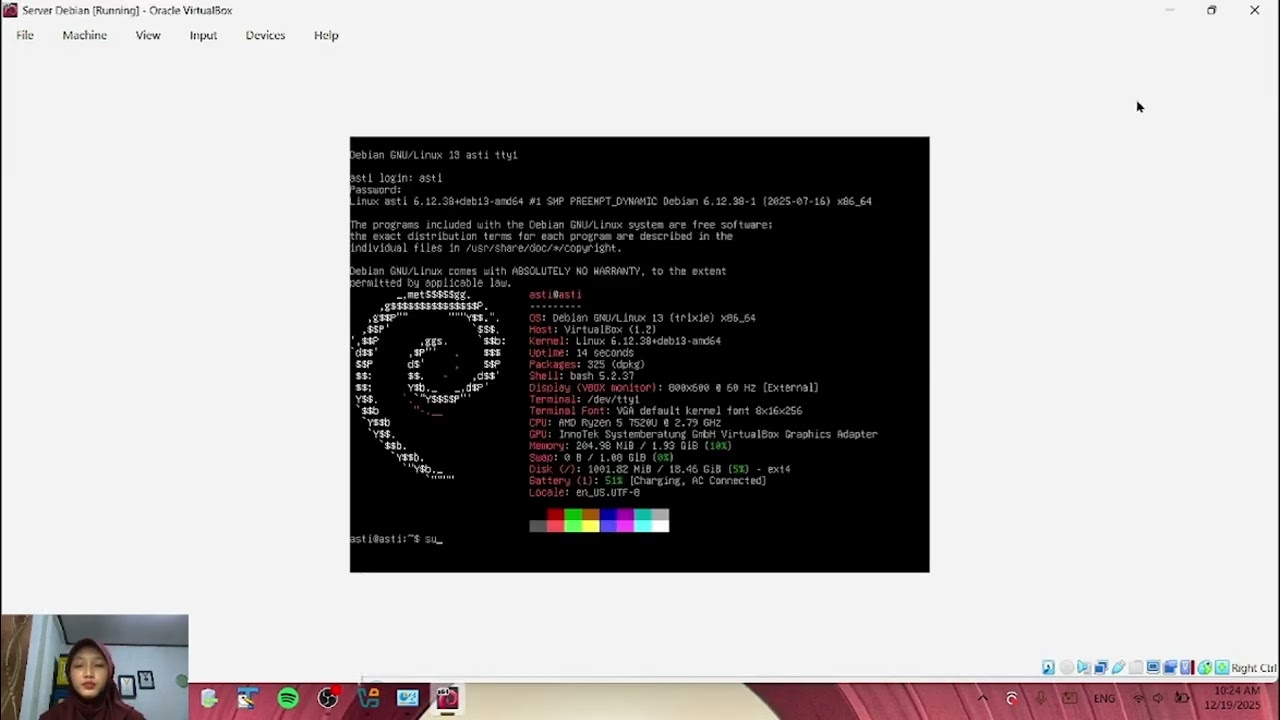Click the 'Swap: 0 B / 1.08 GiB' line
This screenshot has width=1280, height=720.
click(x=601, y=457)
